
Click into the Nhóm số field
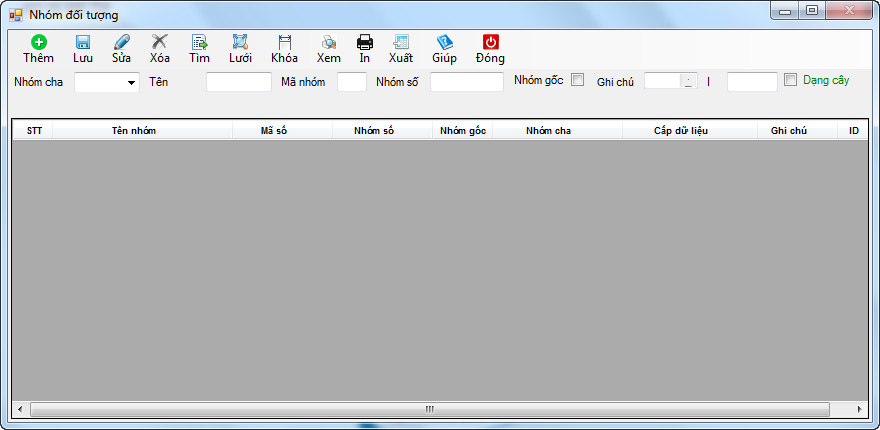click(467, 82)
